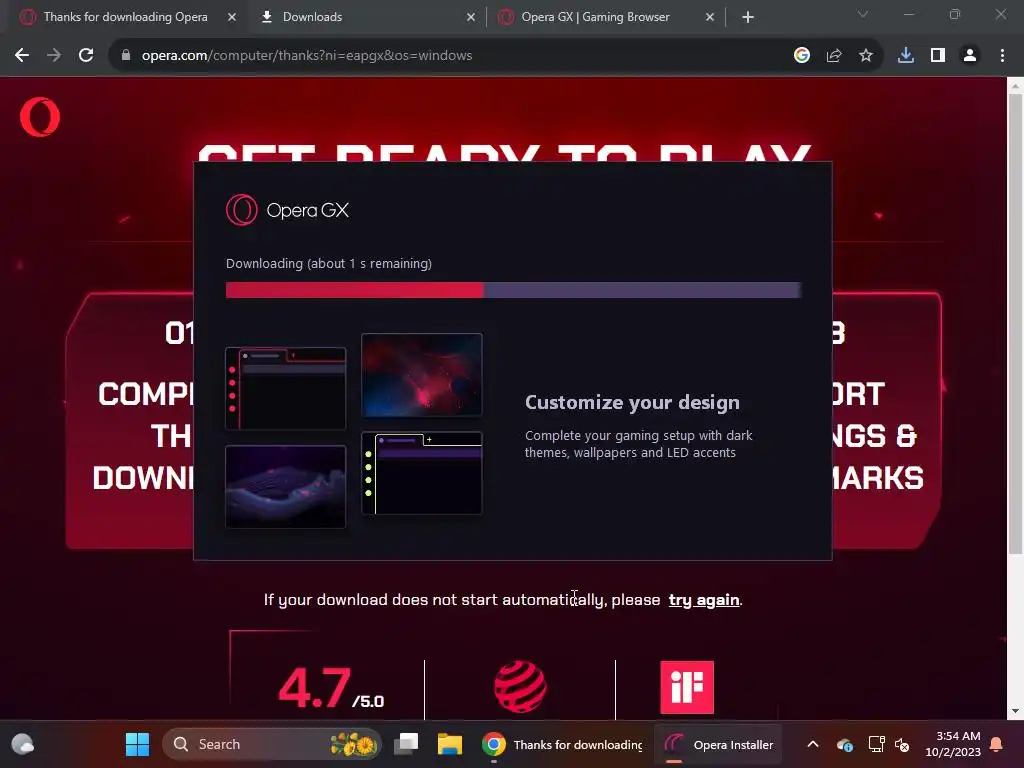Switch to the 'Thanks for downloading Opera' tab
The width and height of the screenshot is (1024, 768).
point(125,17)
